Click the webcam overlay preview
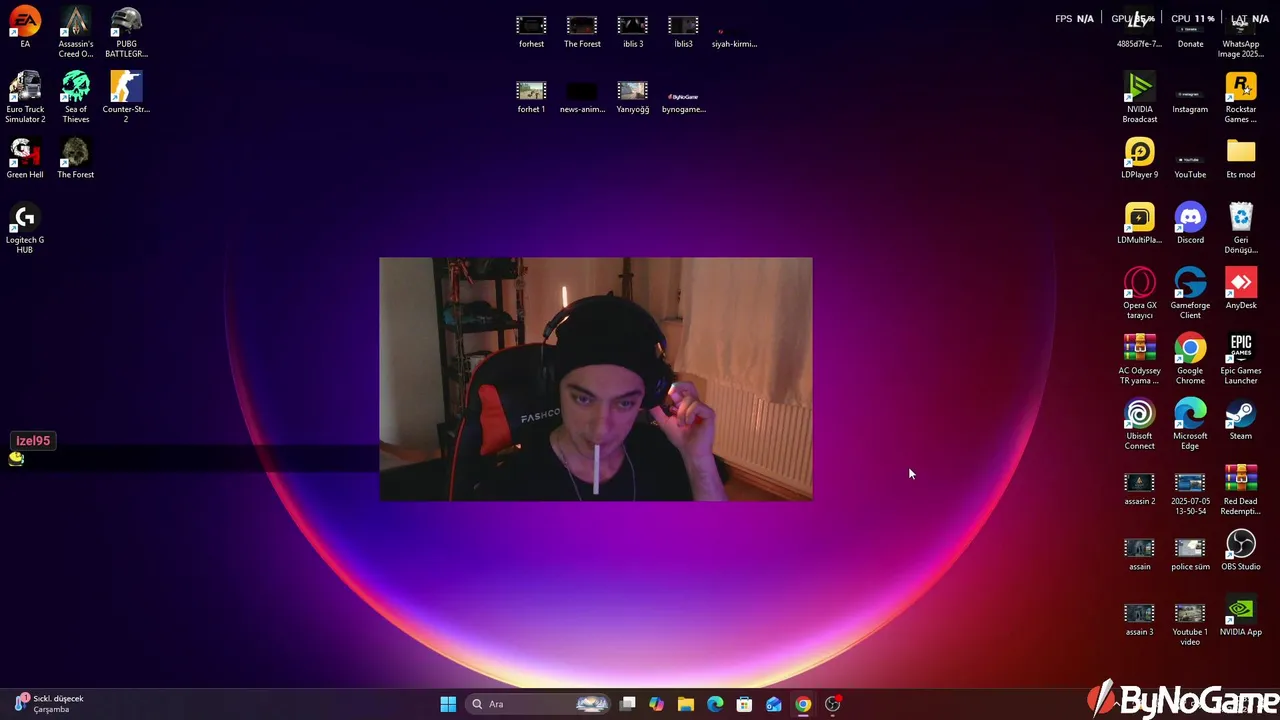The width and height of the screenshot is (1280, 720). click(596, 379)
